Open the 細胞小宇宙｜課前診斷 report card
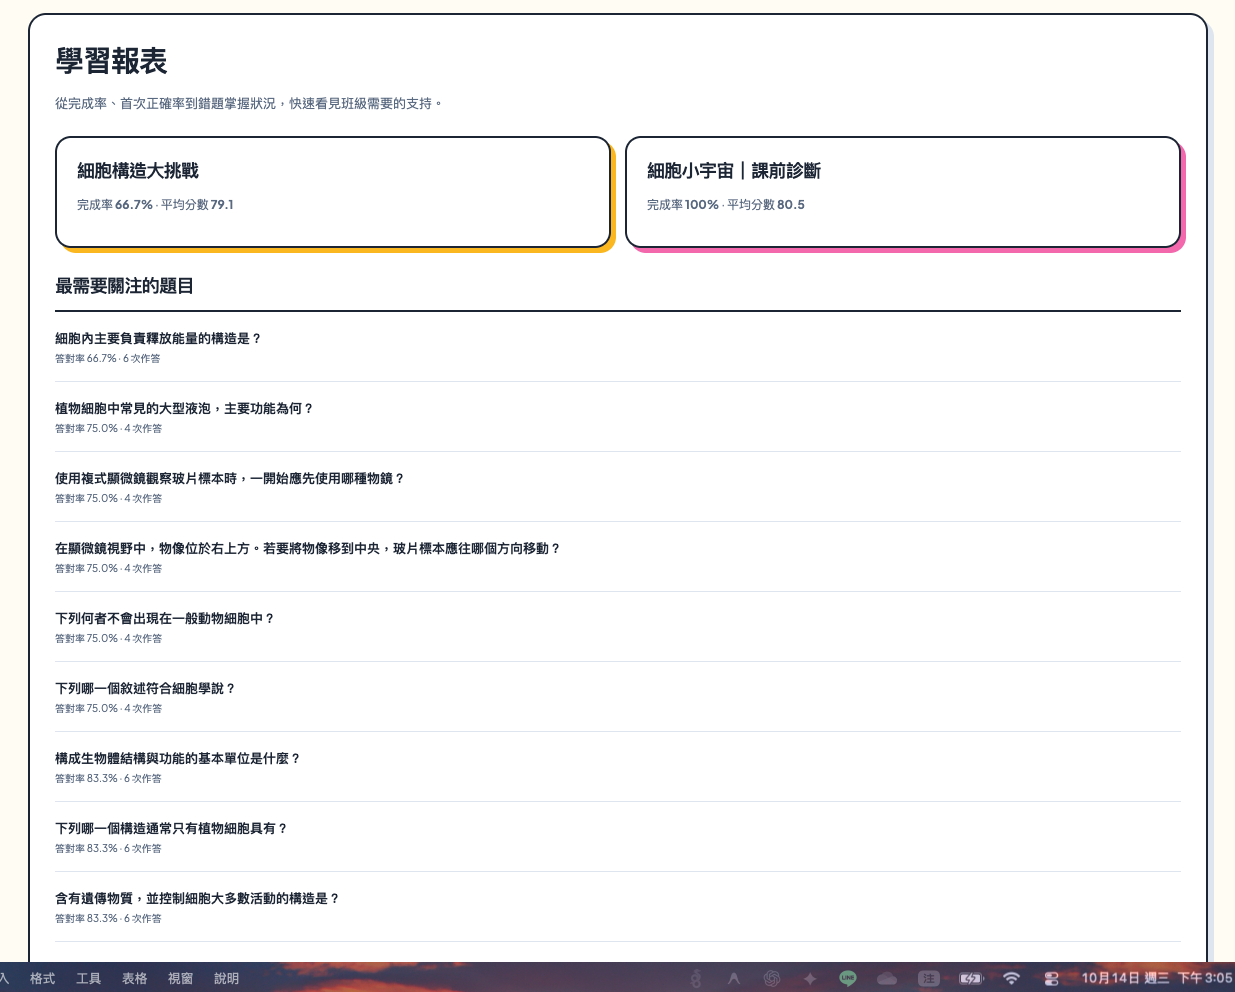Image resolution: width=1235 pixels, height=992 pixels. coord(903,192)
